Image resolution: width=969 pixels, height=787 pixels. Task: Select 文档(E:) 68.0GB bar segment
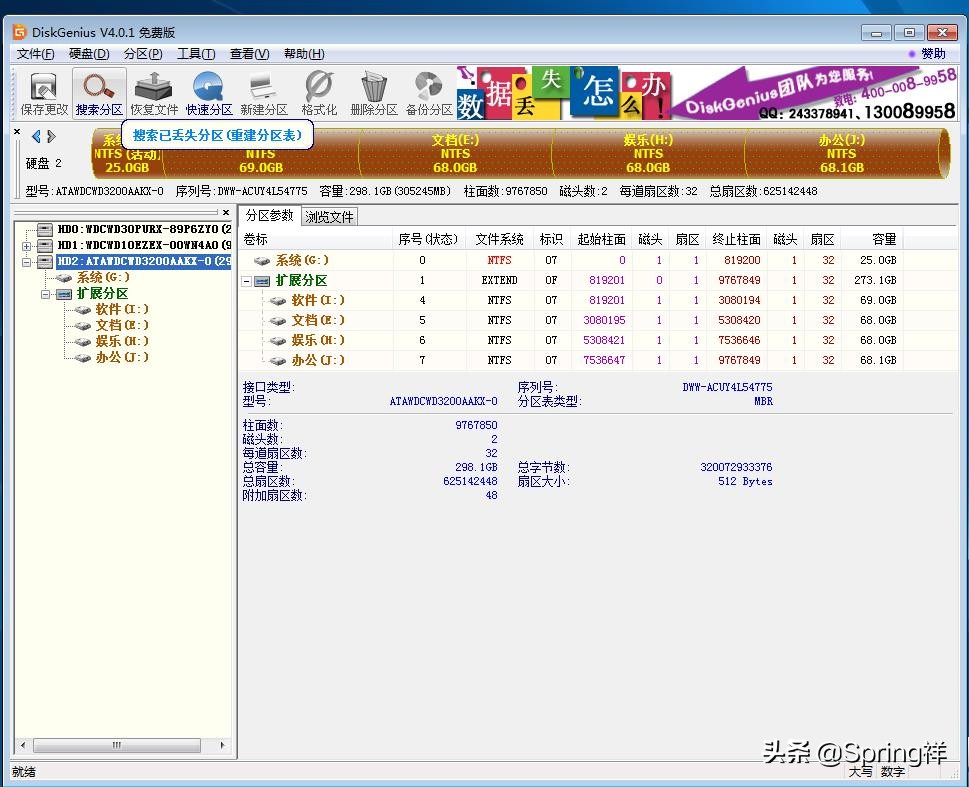click(x=455, y=153)
